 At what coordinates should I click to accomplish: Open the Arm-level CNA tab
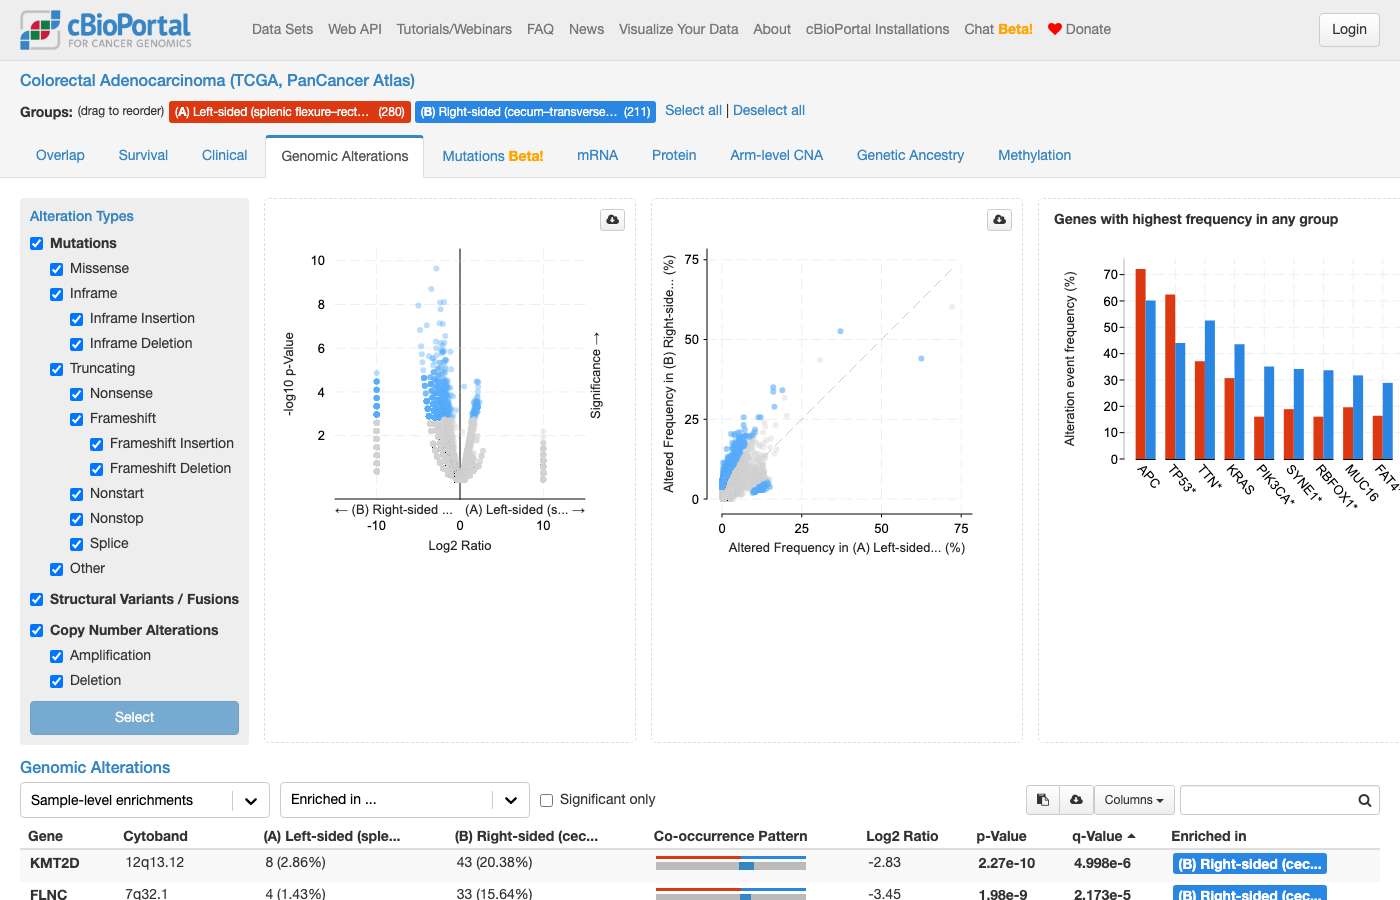point(777,155)
